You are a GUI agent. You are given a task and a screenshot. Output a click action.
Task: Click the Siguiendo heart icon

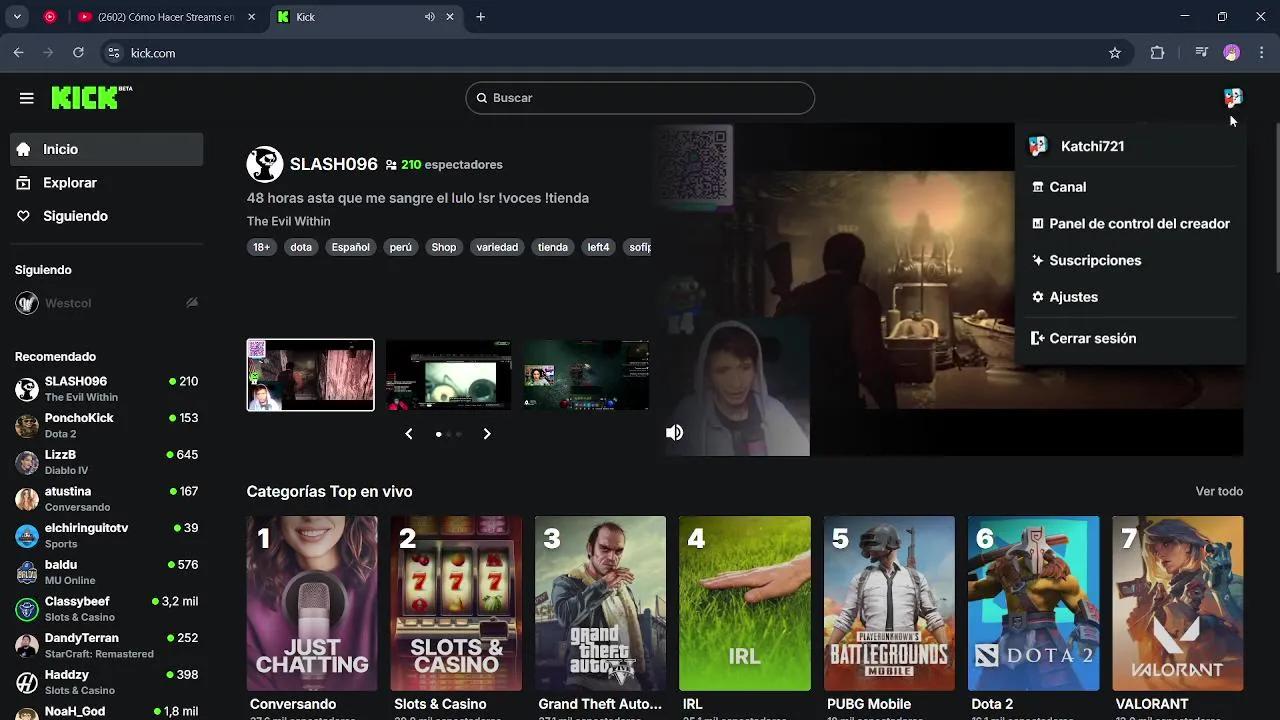click(24, 216)
